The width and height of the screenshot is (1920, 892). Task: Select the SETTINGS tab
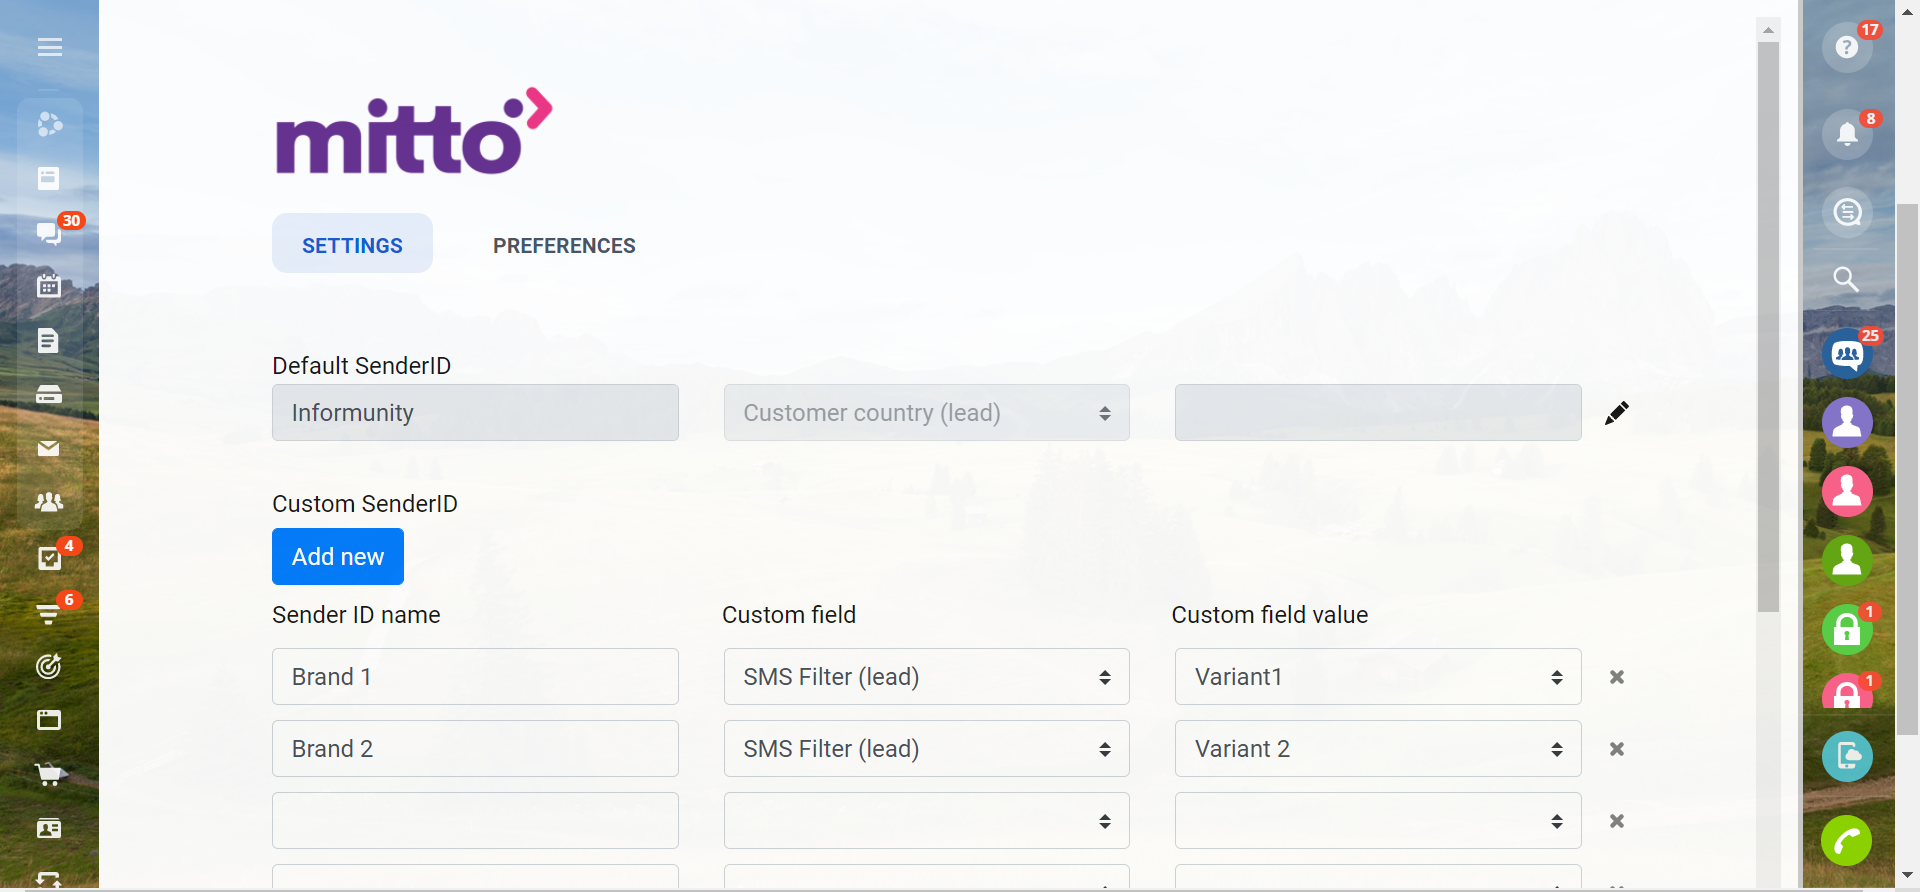(352, 246)
